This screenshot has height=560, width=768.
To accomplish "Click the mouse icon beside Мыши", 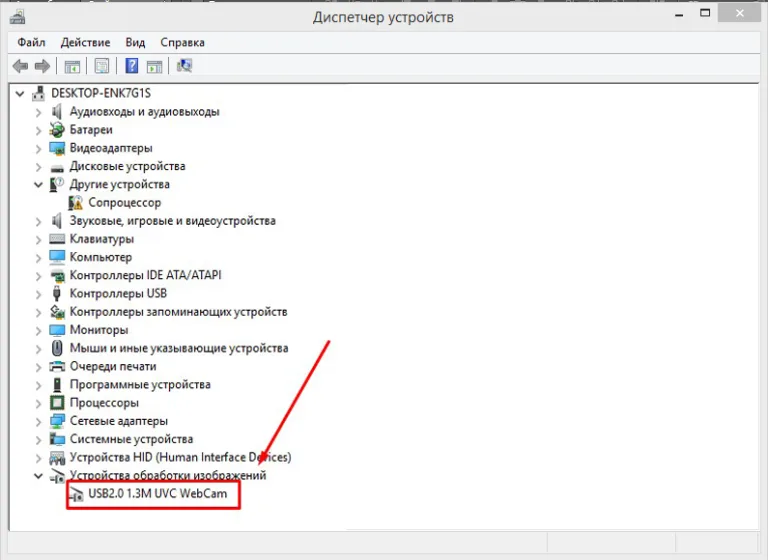I will [57, 348].
